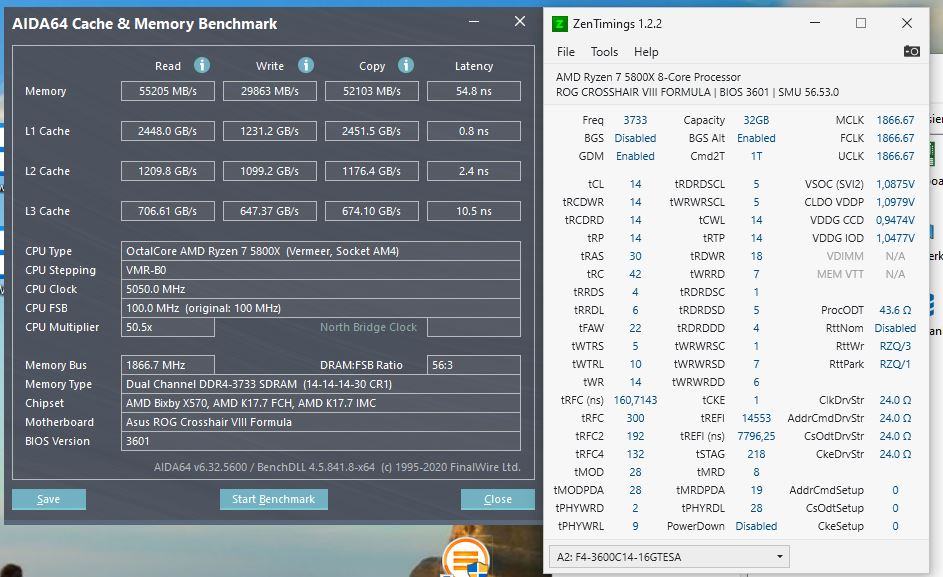This screenshot has width=943, height=577.
Task: Click the CPU Multiplier value 50.5x
Action: click(x=168, y=327)
